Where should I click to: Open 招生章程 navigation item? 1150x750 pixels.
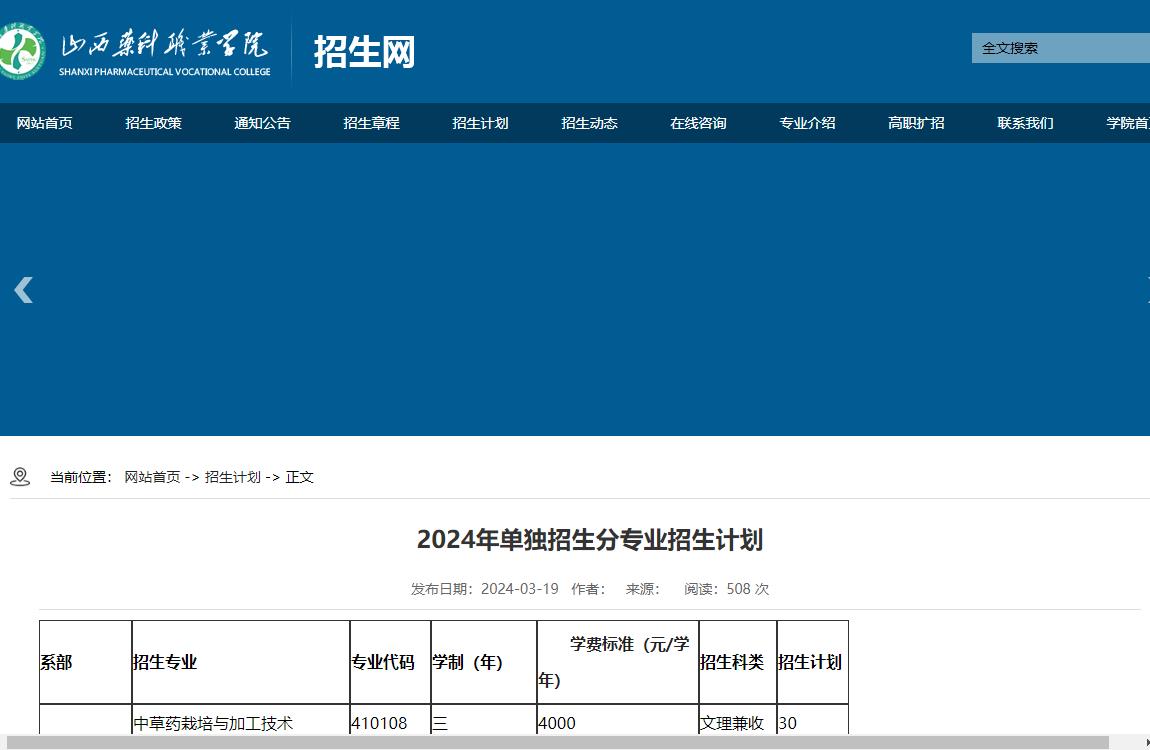tap(371, 123)
